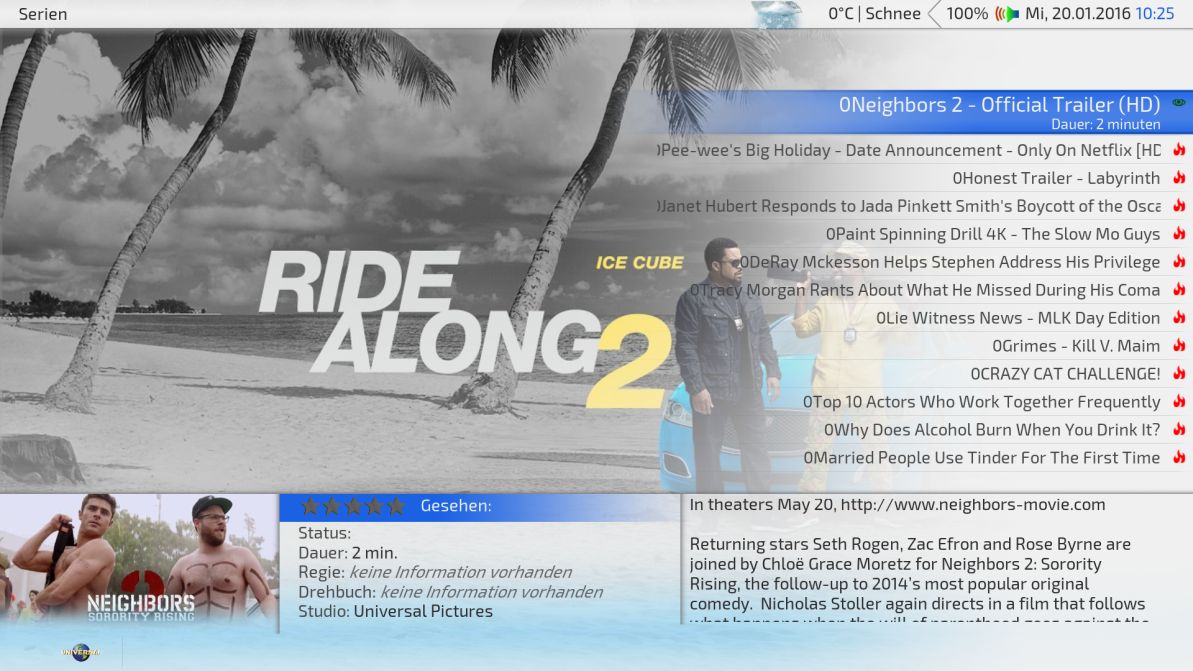
Task: Open DeRay Mckesson Helps Stephen Address His Privilege
Action: point(950,262)
